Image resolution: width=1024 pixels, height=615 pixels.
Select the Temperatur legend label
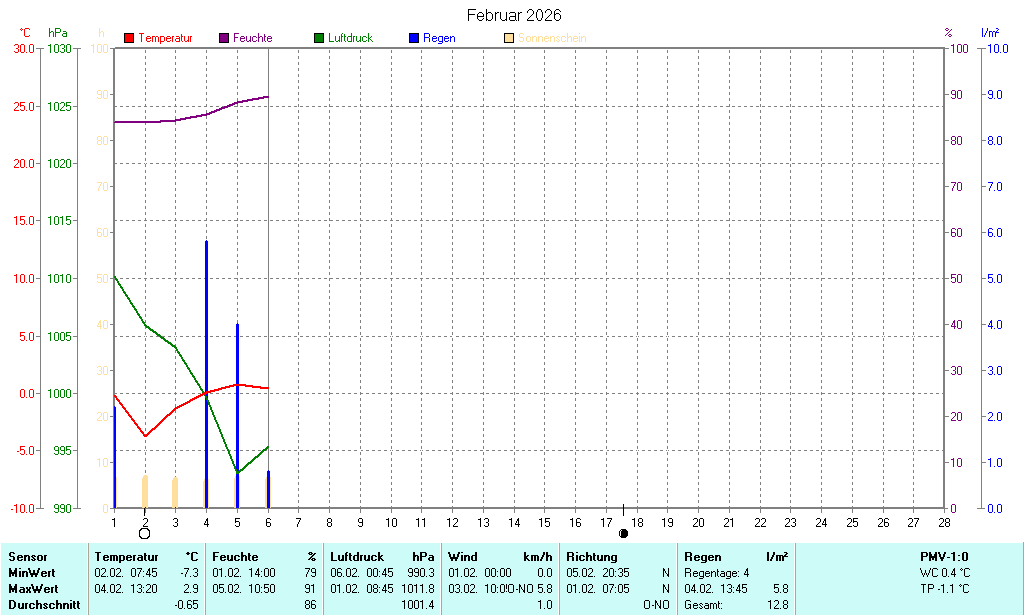[x=165, y=38]
